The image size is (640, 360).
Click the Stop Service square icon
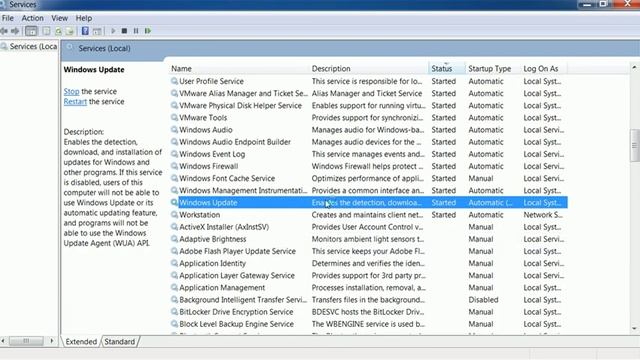coord(124,31)
